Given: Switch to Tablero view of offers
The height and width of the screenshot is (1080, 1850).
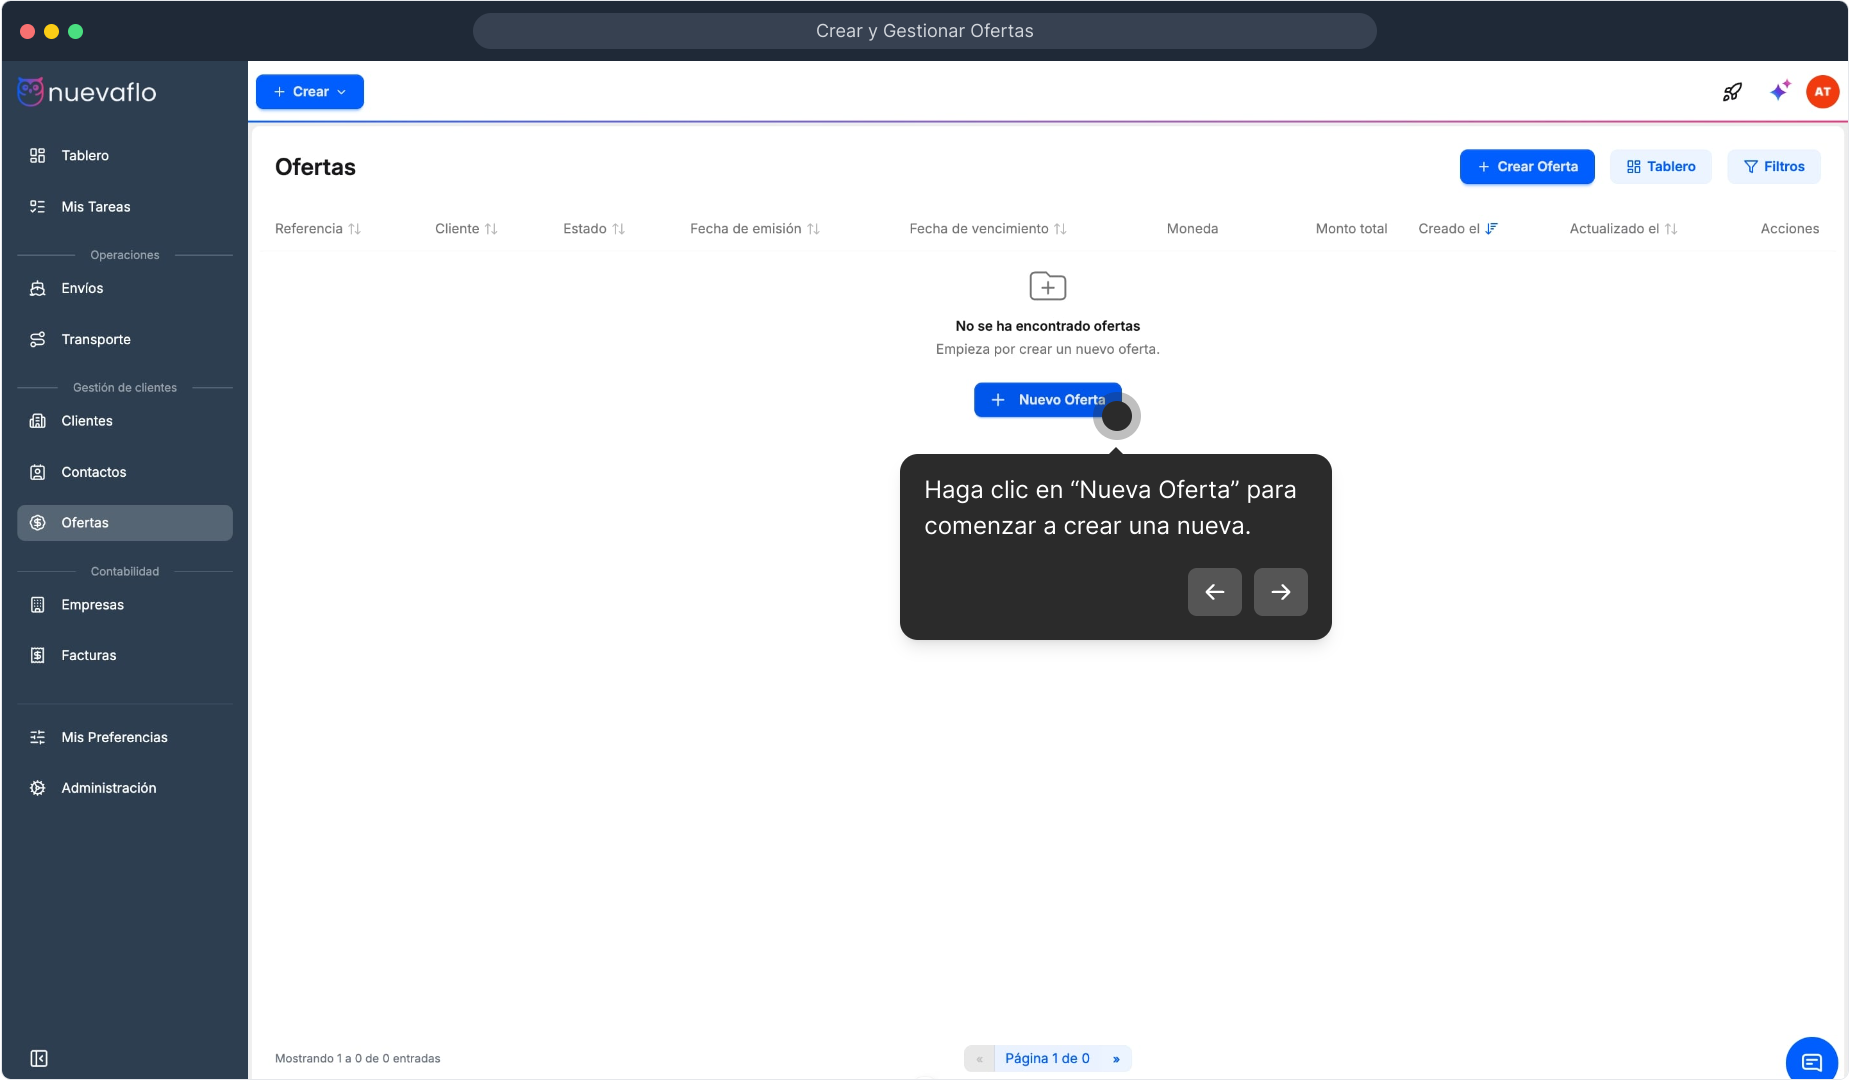Looking at the screenshot, I should click(1660, 167).
